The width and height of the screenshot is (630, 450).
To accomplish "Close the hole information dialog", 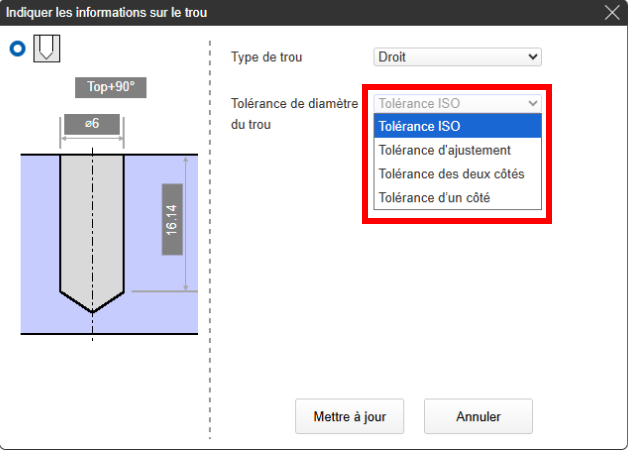I will 613,12.
